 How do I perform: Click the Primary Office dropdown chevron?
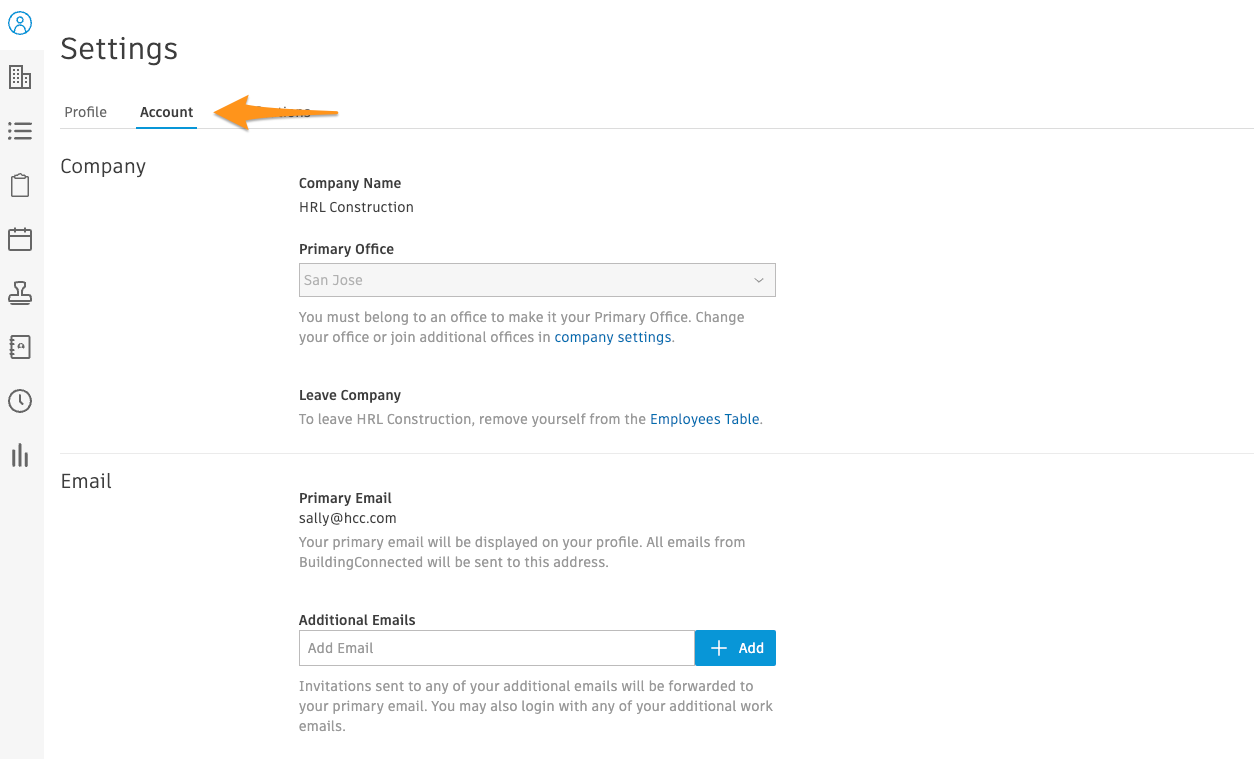760,280
